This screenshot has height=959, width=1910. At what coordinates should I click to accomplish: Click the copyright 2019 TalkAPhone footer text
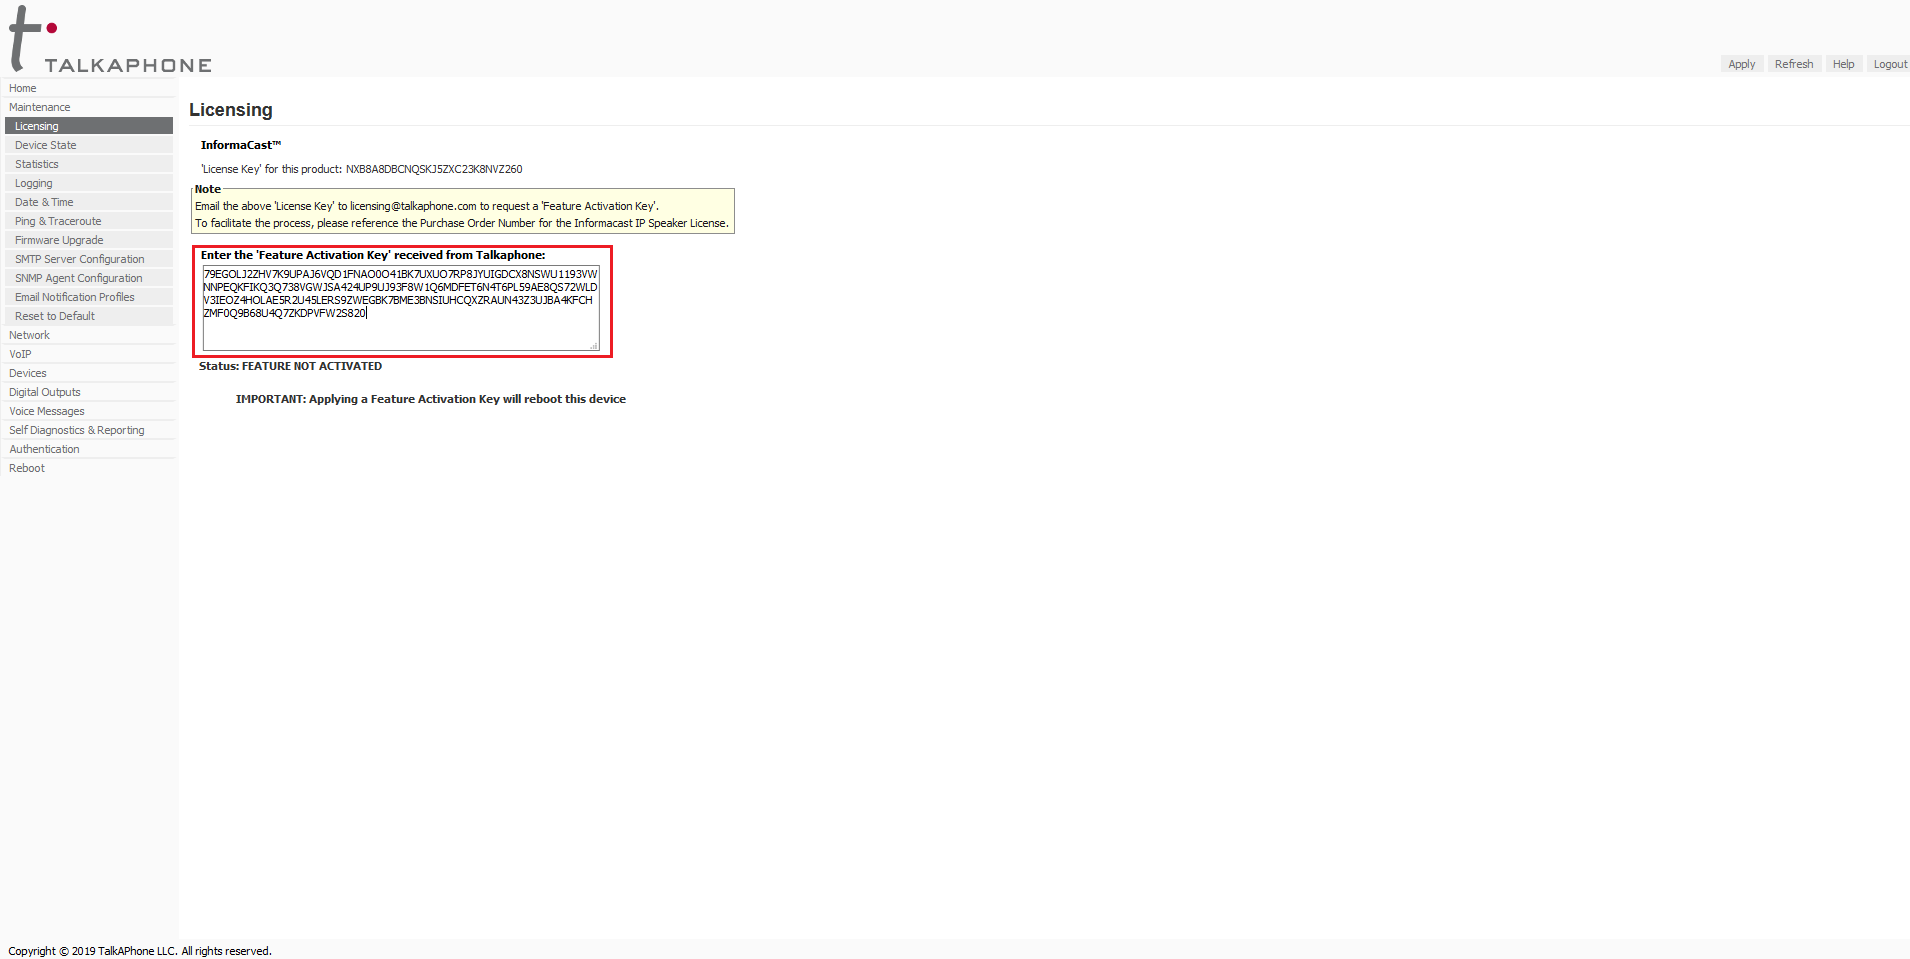point(140,951)
